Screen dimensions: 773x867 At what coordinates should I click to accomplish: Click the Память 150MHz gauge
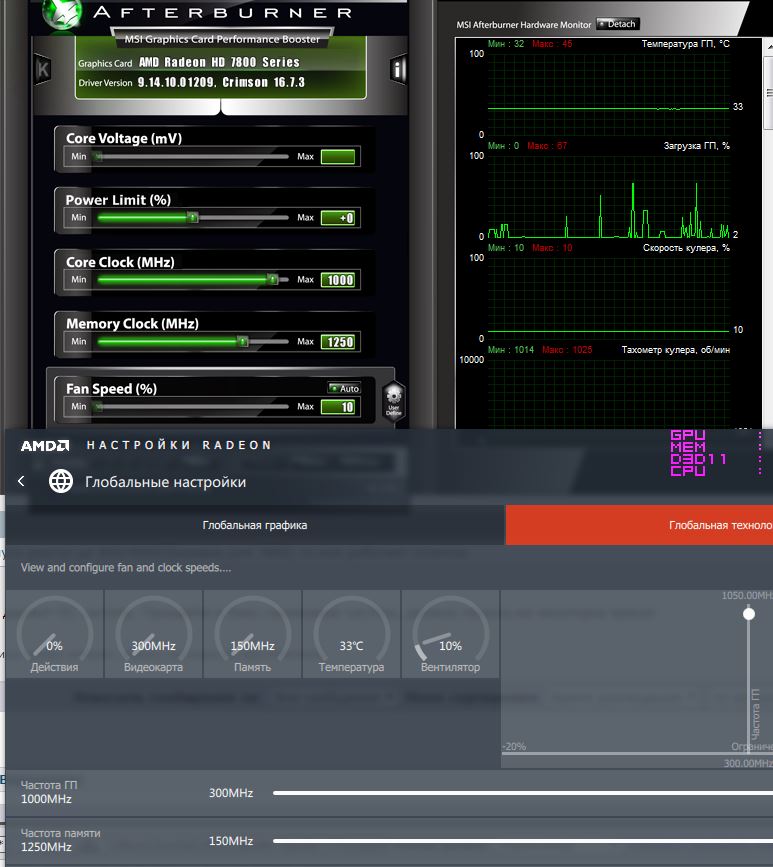pos(252,634)
